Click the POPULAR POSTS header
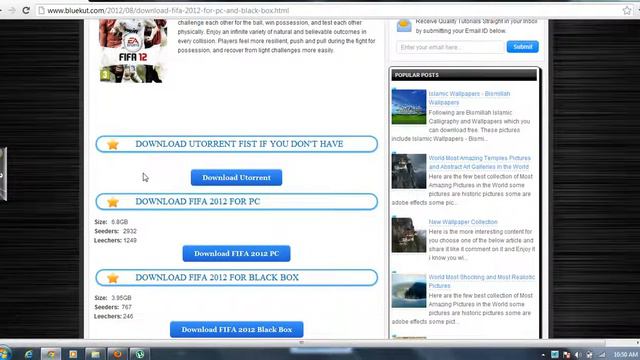 464,75
